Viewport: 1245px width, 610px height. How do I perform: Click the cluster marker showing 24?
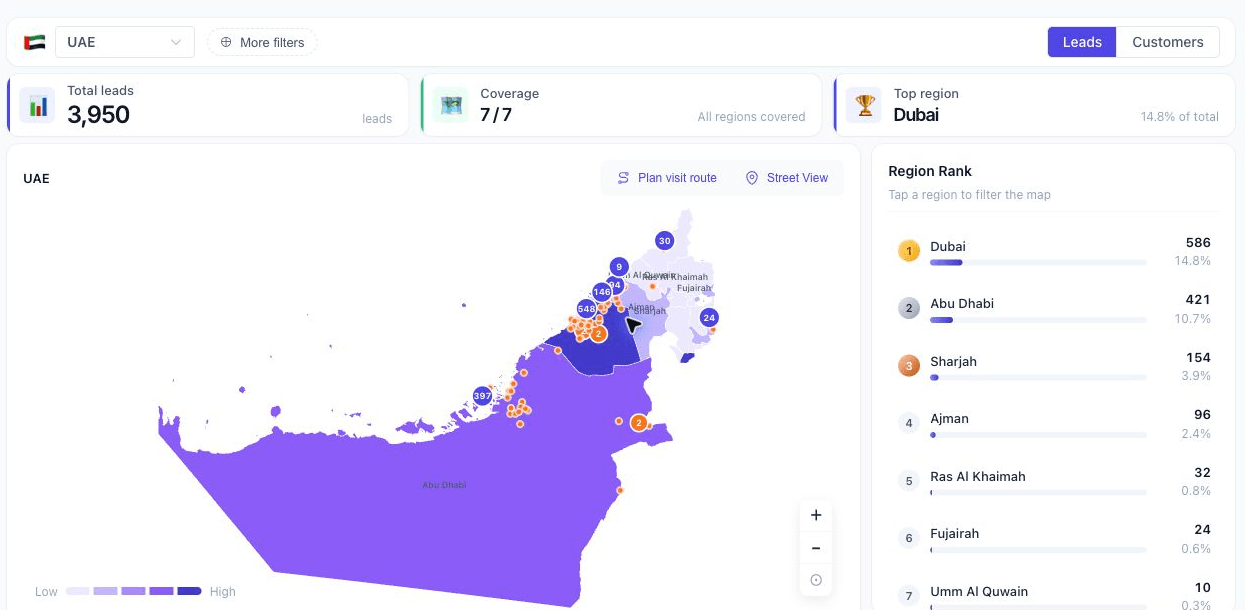click(x=709, y=318)
